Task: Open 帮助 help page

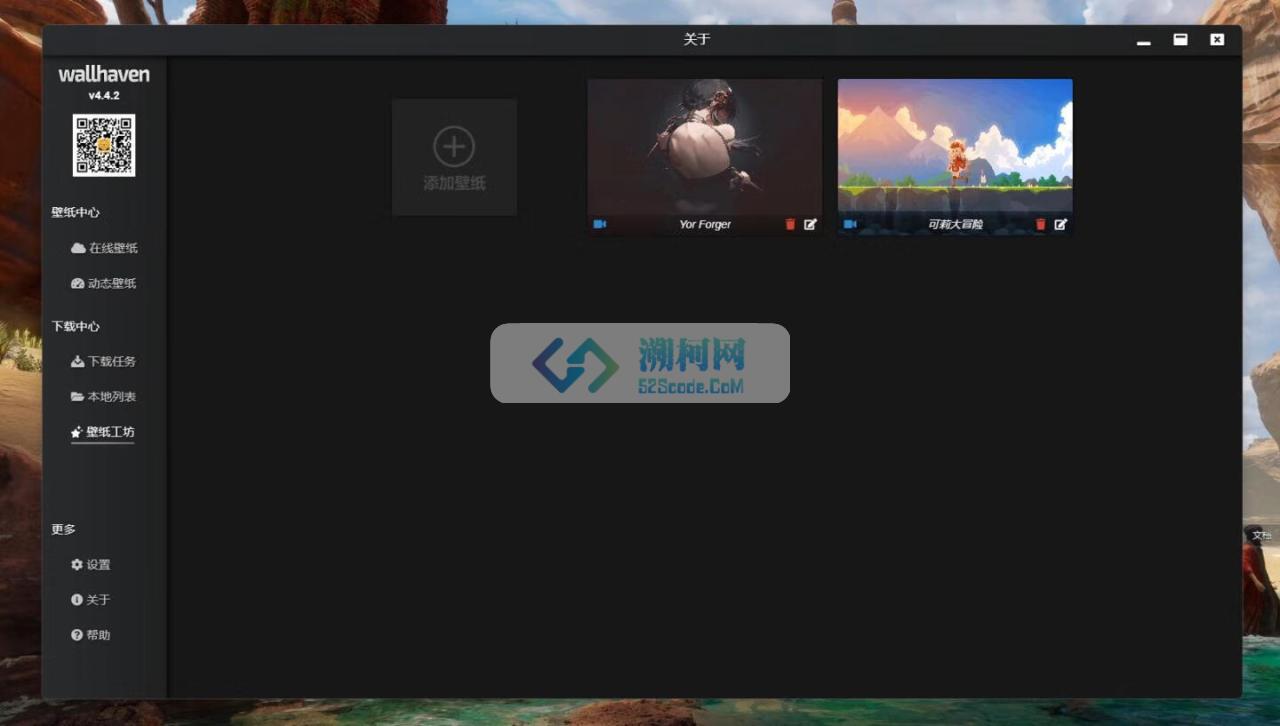Action: tap(91, 635)
